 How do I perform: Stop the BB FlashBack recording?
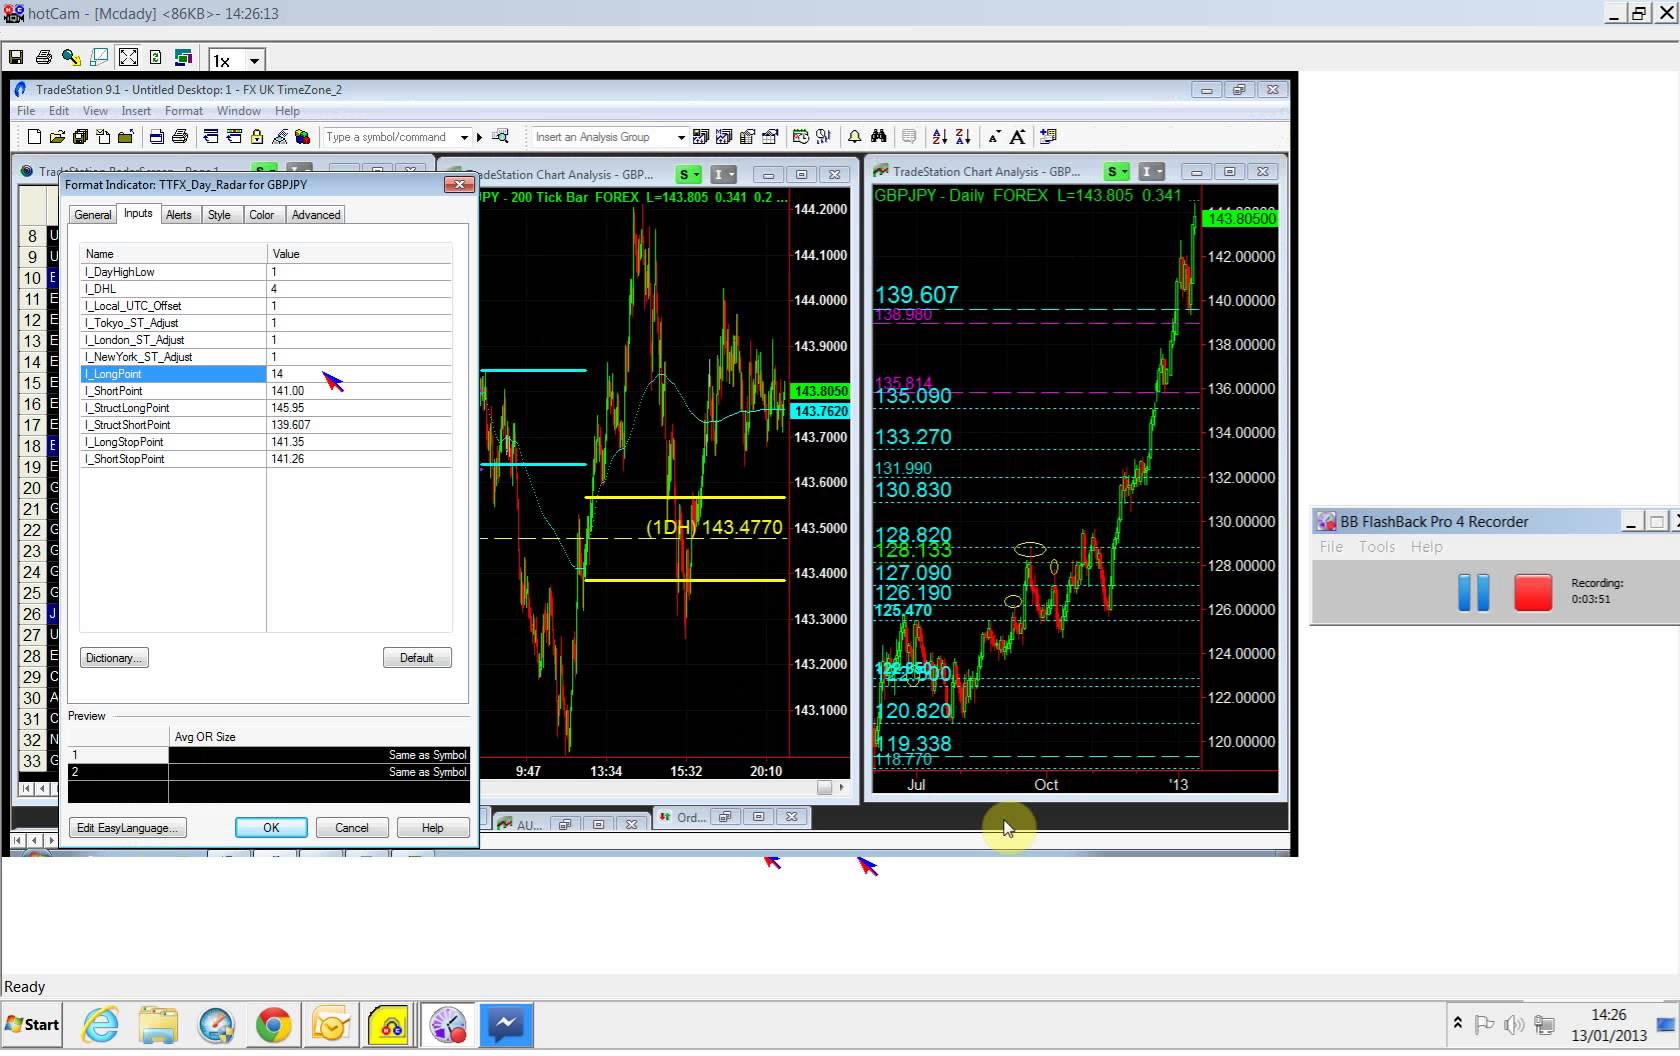click(x=1532, y=592)
